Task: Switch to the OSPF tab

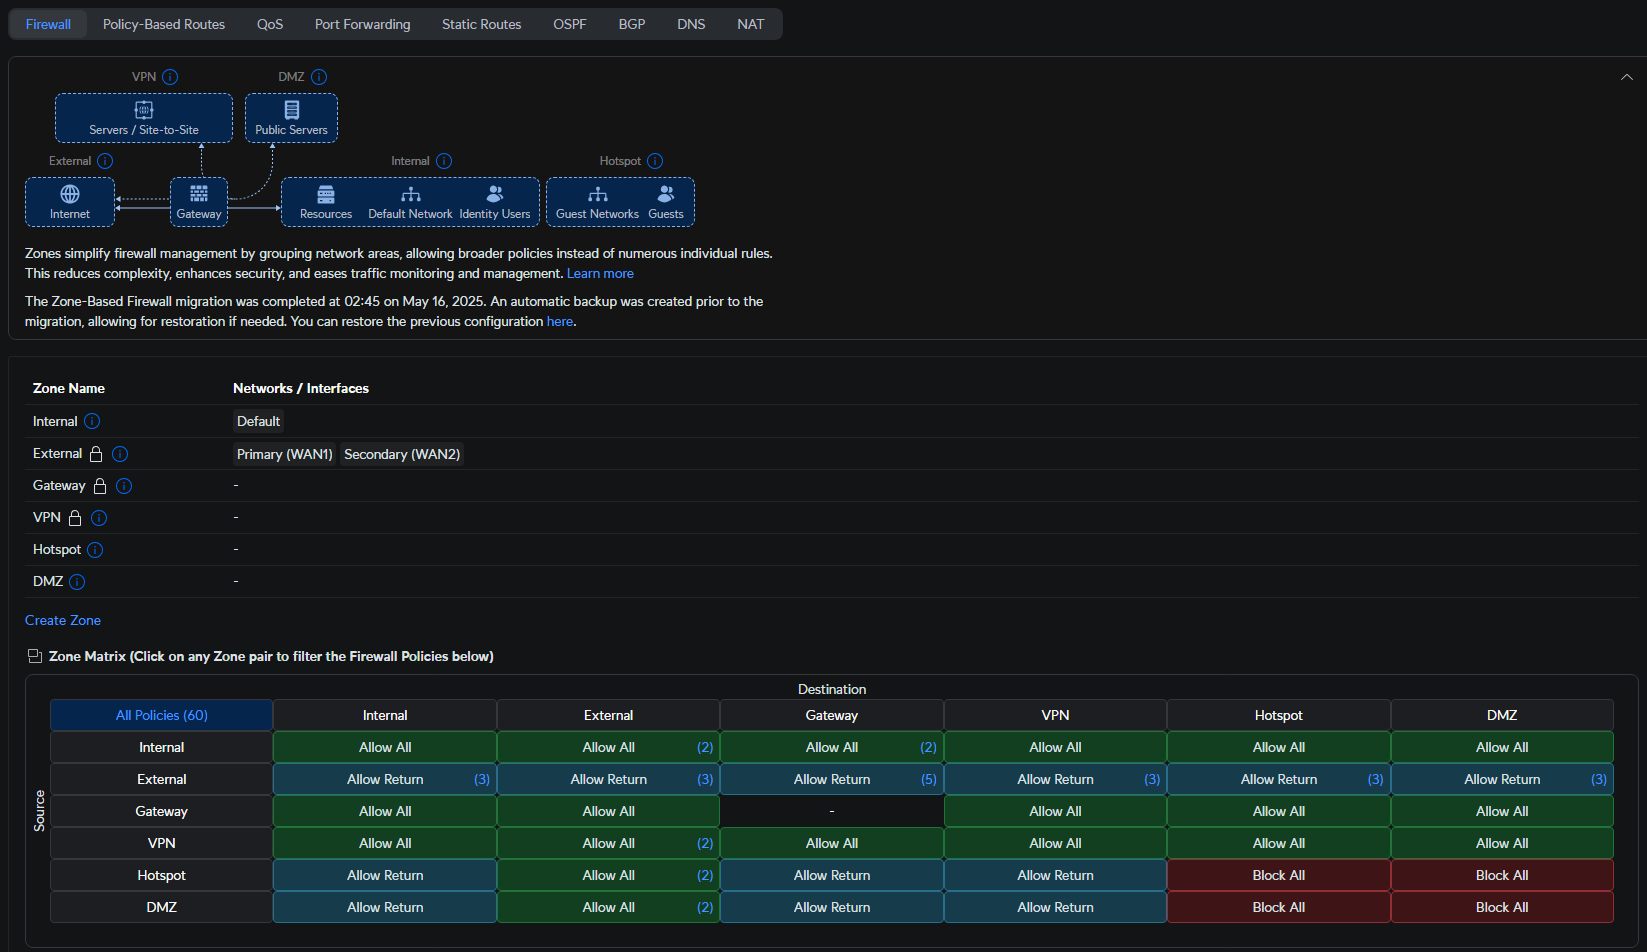Action: coord(570,24)
